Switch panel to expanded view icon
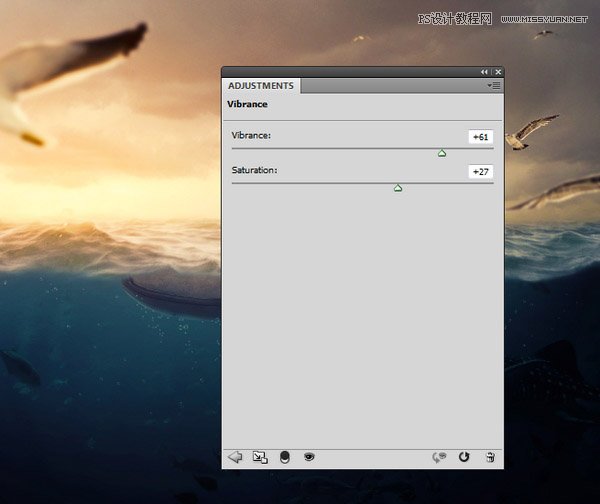600x504 pixels. [260, 457]
